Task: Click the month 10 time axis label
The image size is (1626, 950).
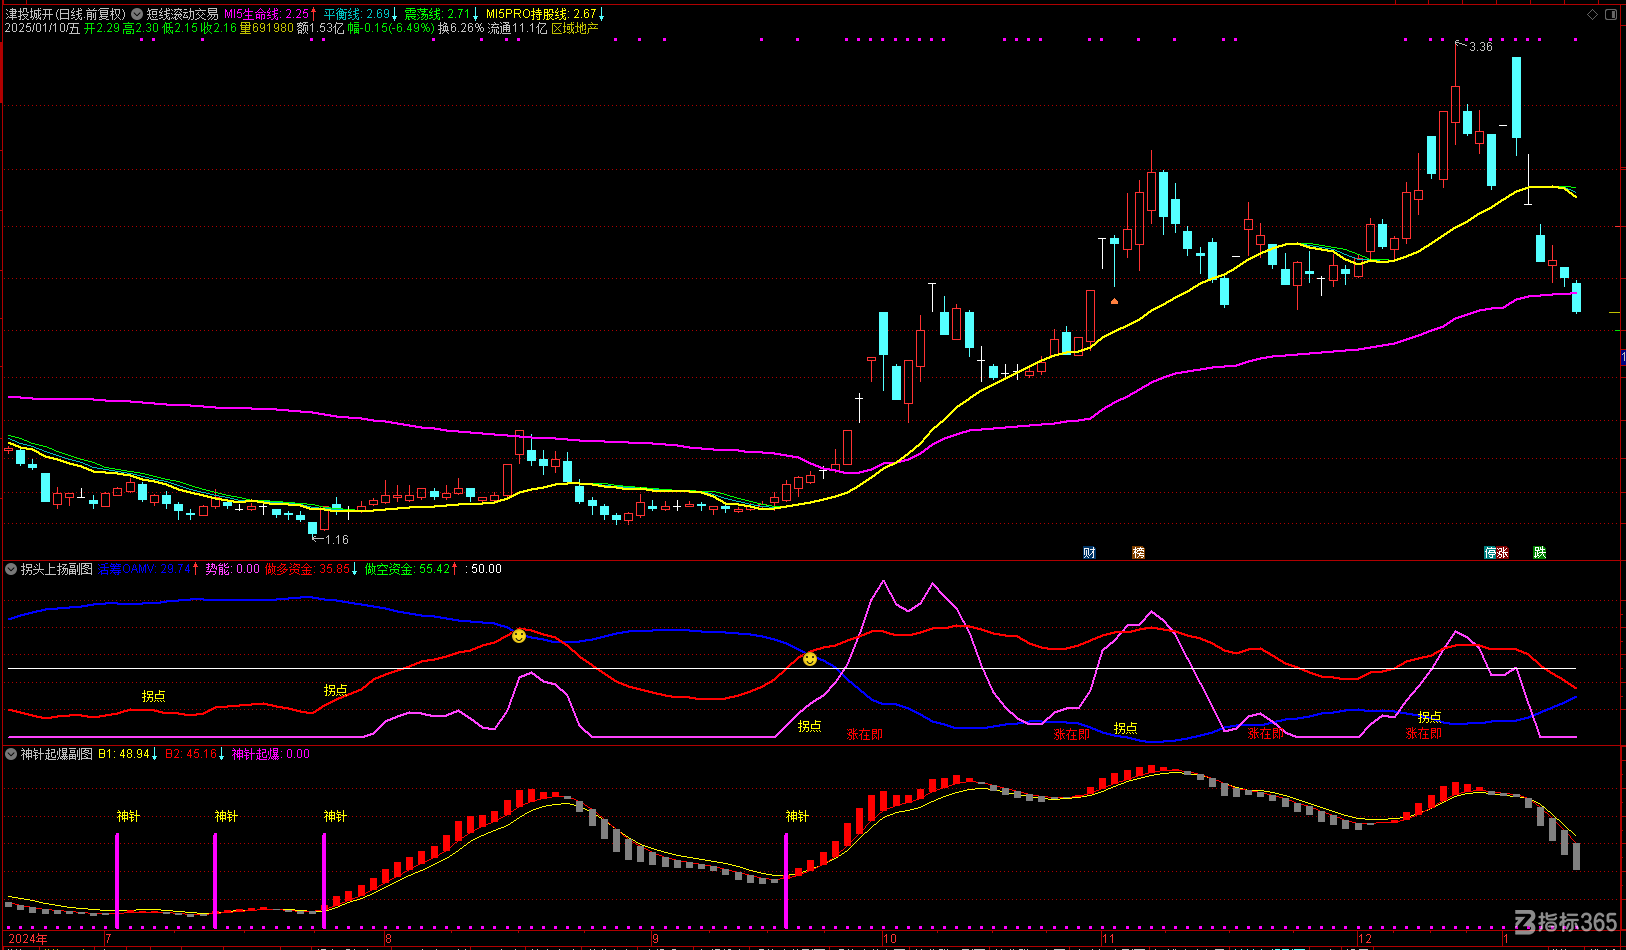Action: pyautogui.click(x=890, y=939)
